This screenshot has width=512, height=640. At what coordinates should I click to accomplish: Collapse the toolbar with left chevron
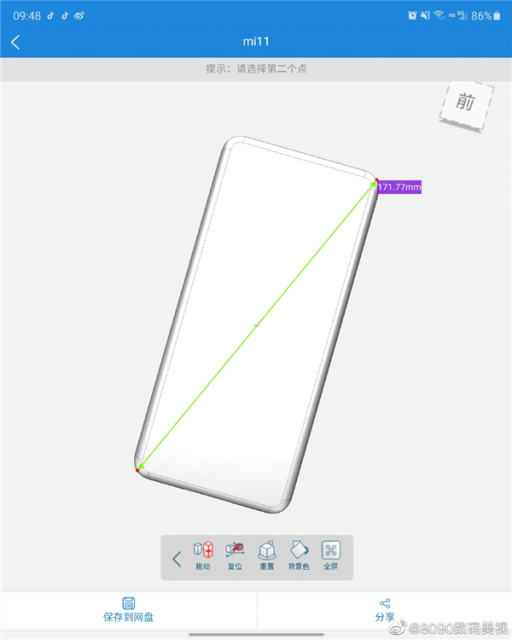pyautogui.click(x=177, y=559)
